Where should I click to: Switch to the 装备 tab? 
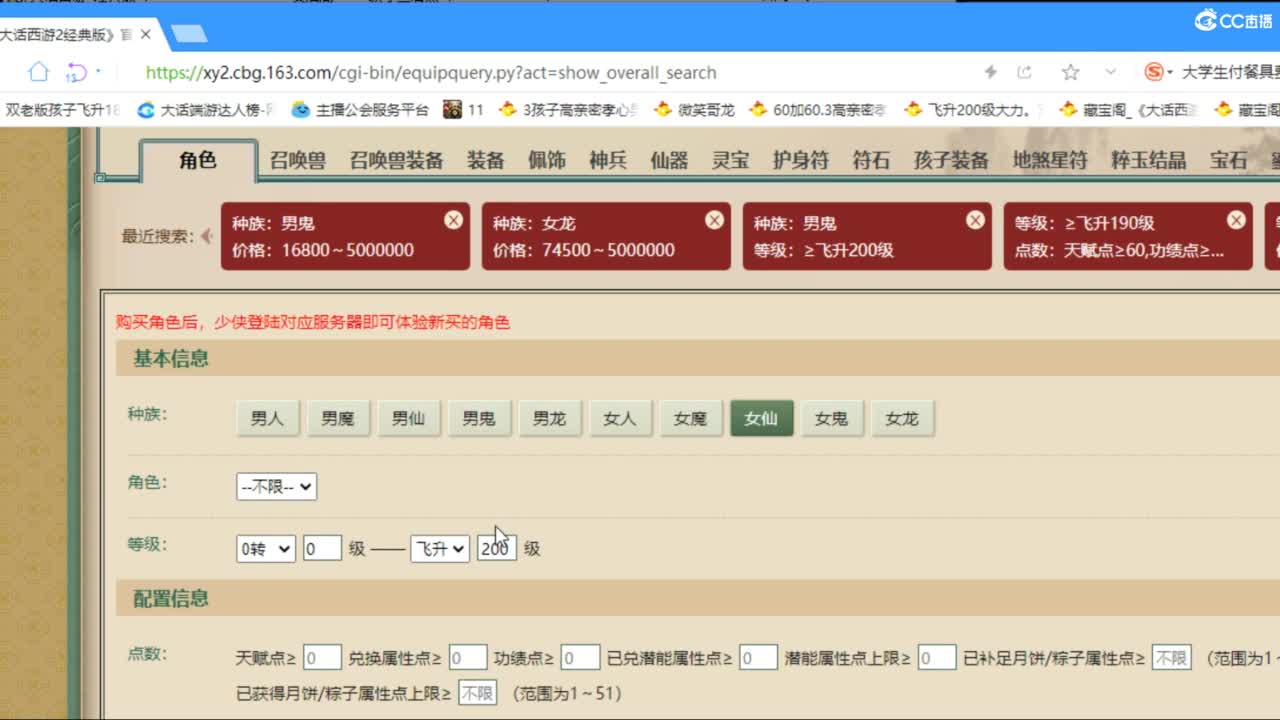pyautogui.click(x=485, y=160)
